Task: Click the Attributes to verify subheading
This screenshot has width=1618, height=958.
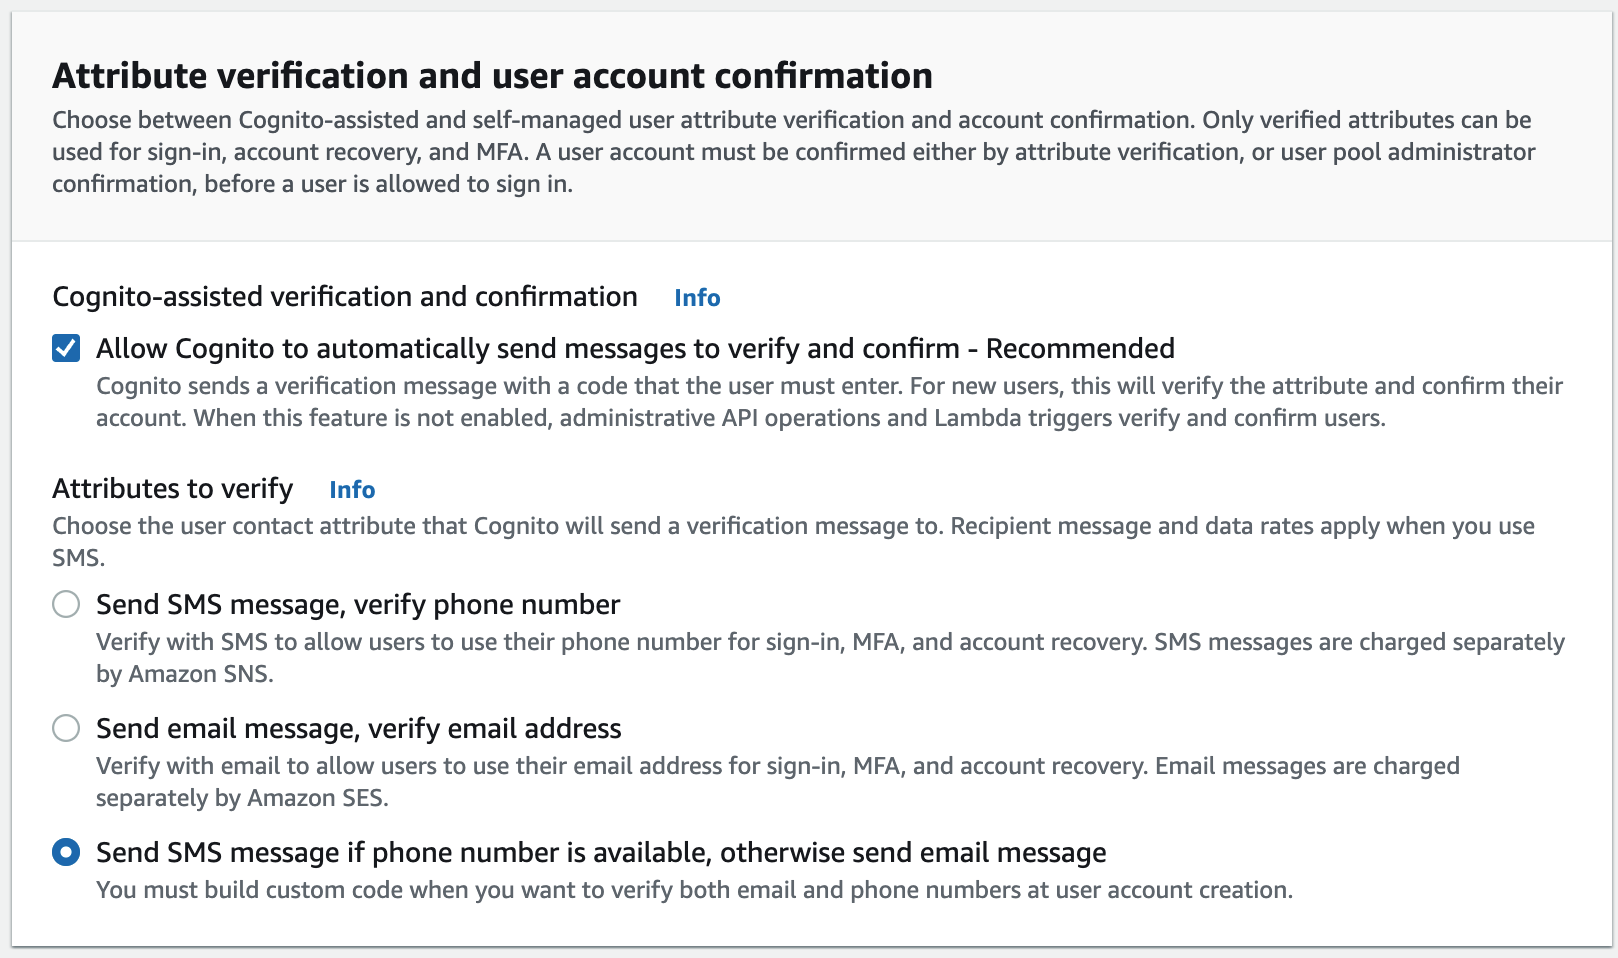Action: coord(173,489)
